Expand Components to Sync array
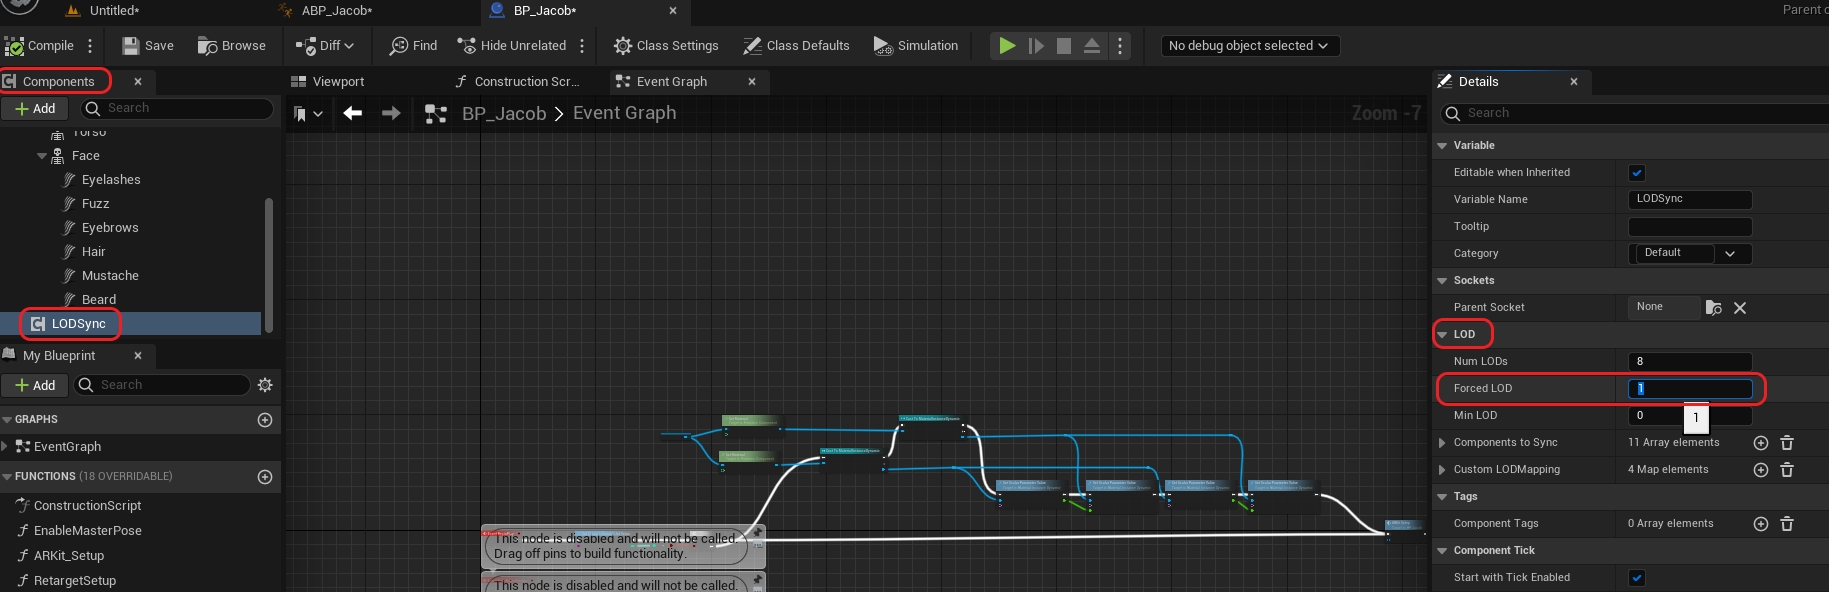This screenshot has width=1829, height=592. (1442, 443)
